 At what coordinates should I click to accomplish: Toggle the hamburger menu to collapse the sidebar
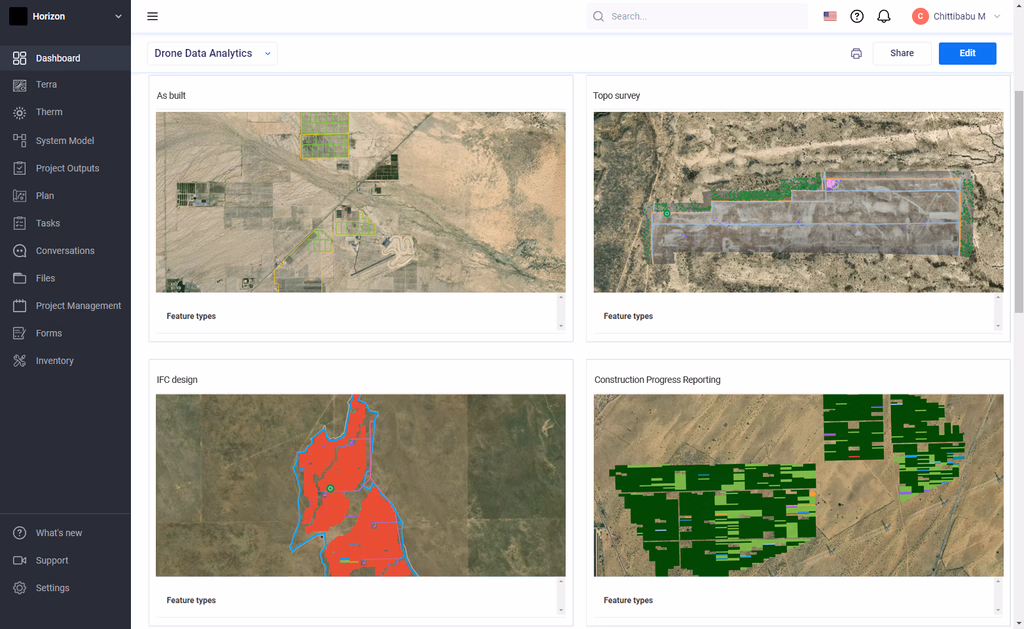[152, 16]
